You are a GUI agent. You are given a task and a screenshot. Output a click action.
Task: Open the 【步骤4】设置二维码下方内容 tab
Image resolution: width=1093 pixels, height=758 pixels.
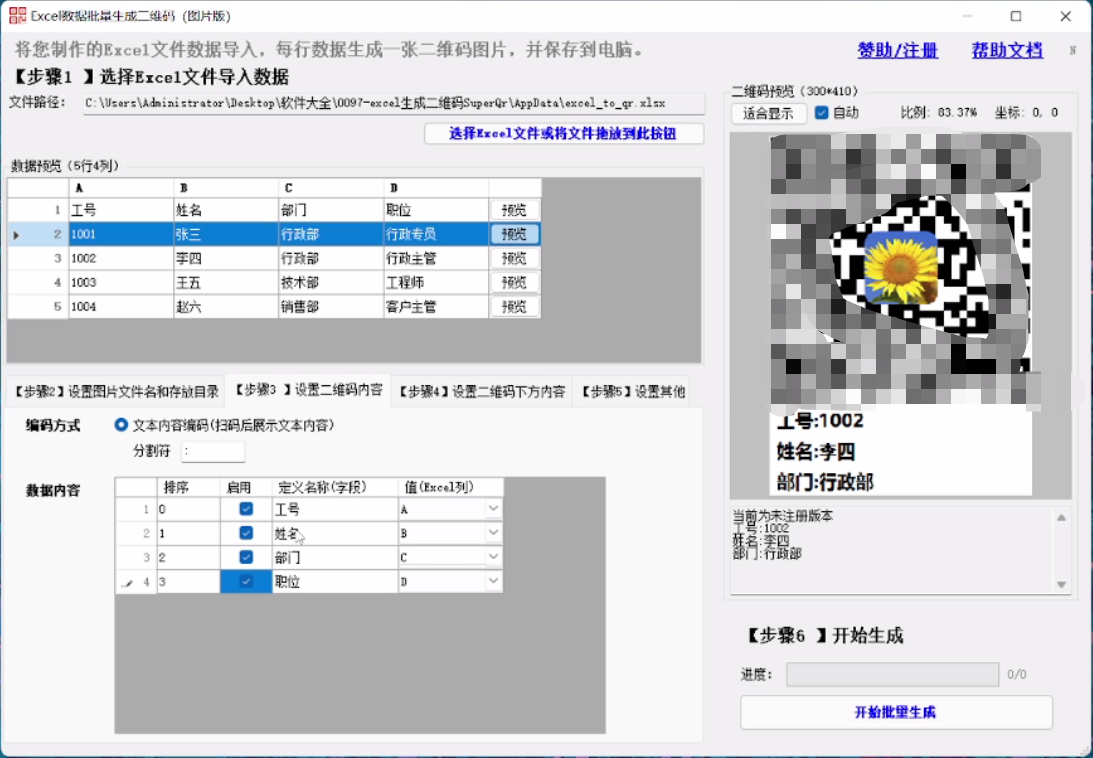pyautogui.click(x=481, y=392)
